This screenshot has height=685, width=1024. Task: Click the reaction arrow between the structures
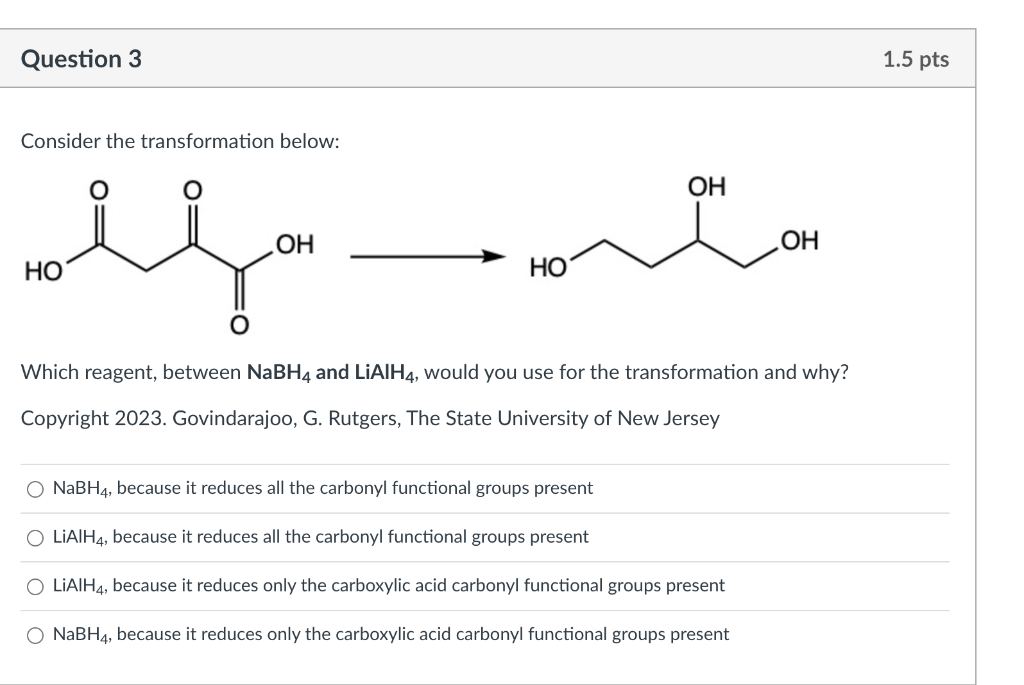coord(427,257)
